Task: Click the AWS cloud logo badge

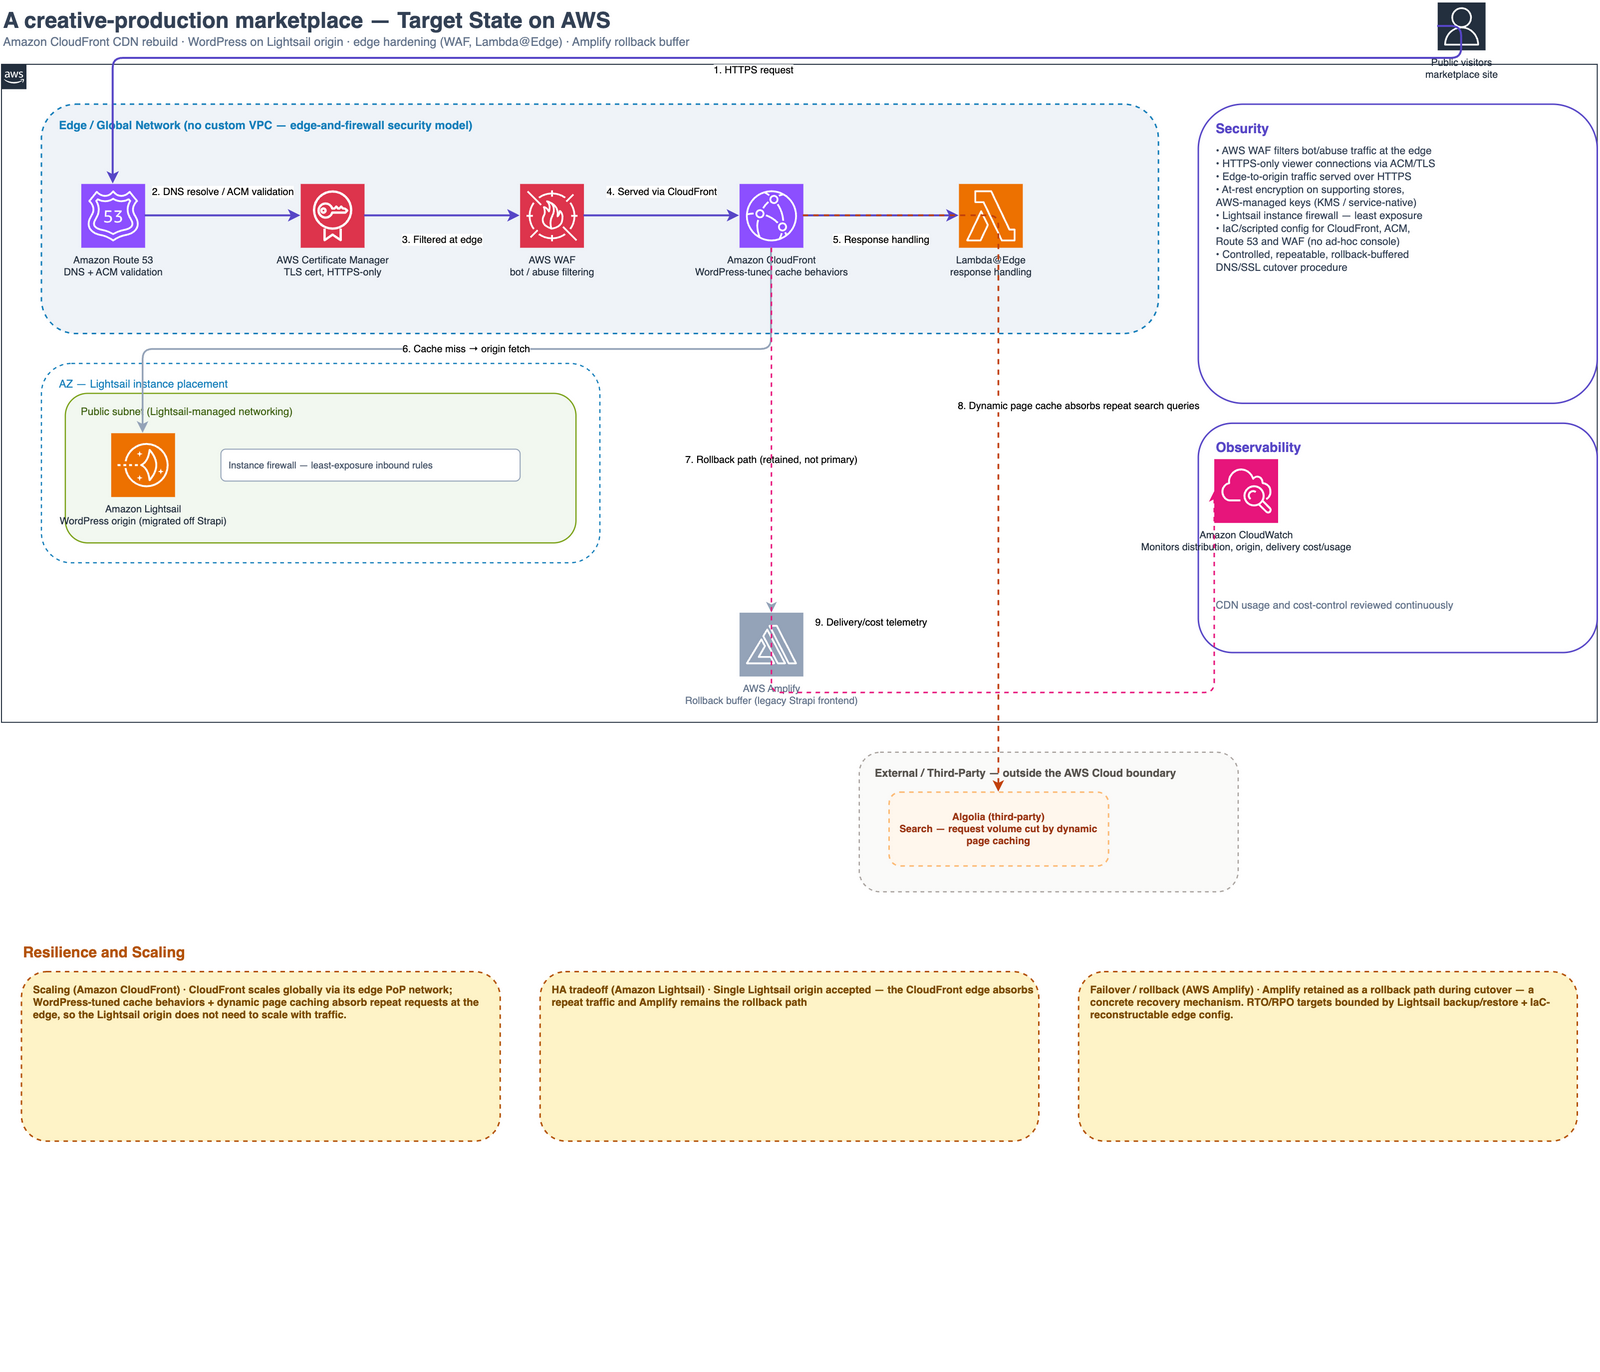Action: [14, 76]
